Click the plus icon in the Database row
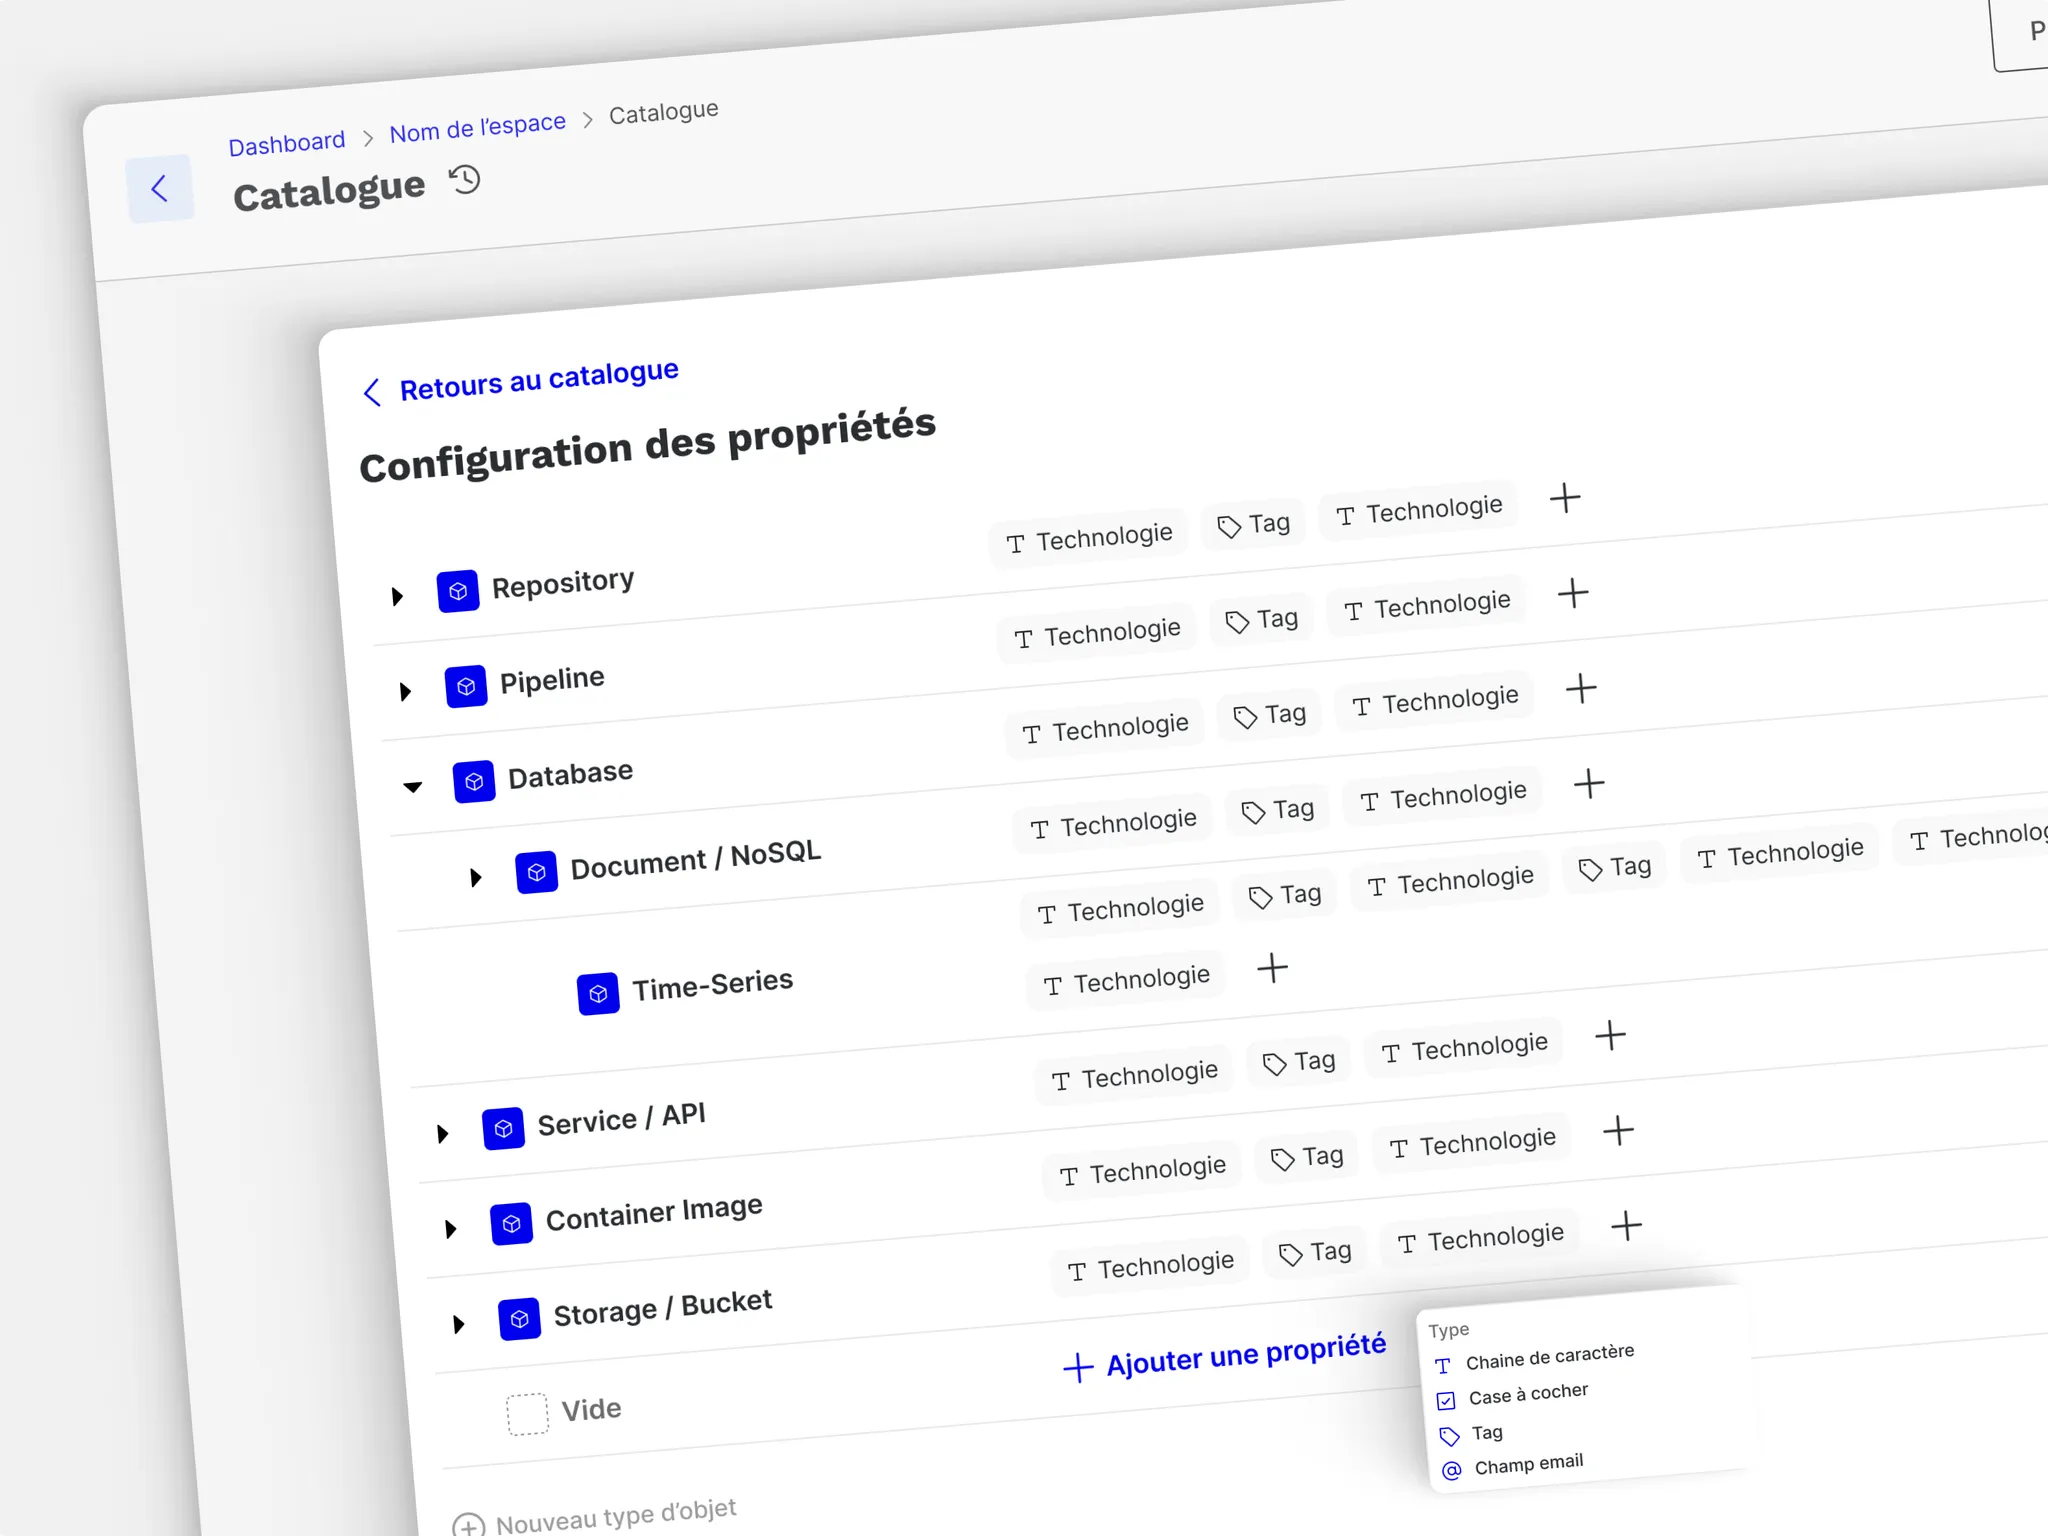This screenshot has width=2048, height=1536. [x=1581, y=688]
